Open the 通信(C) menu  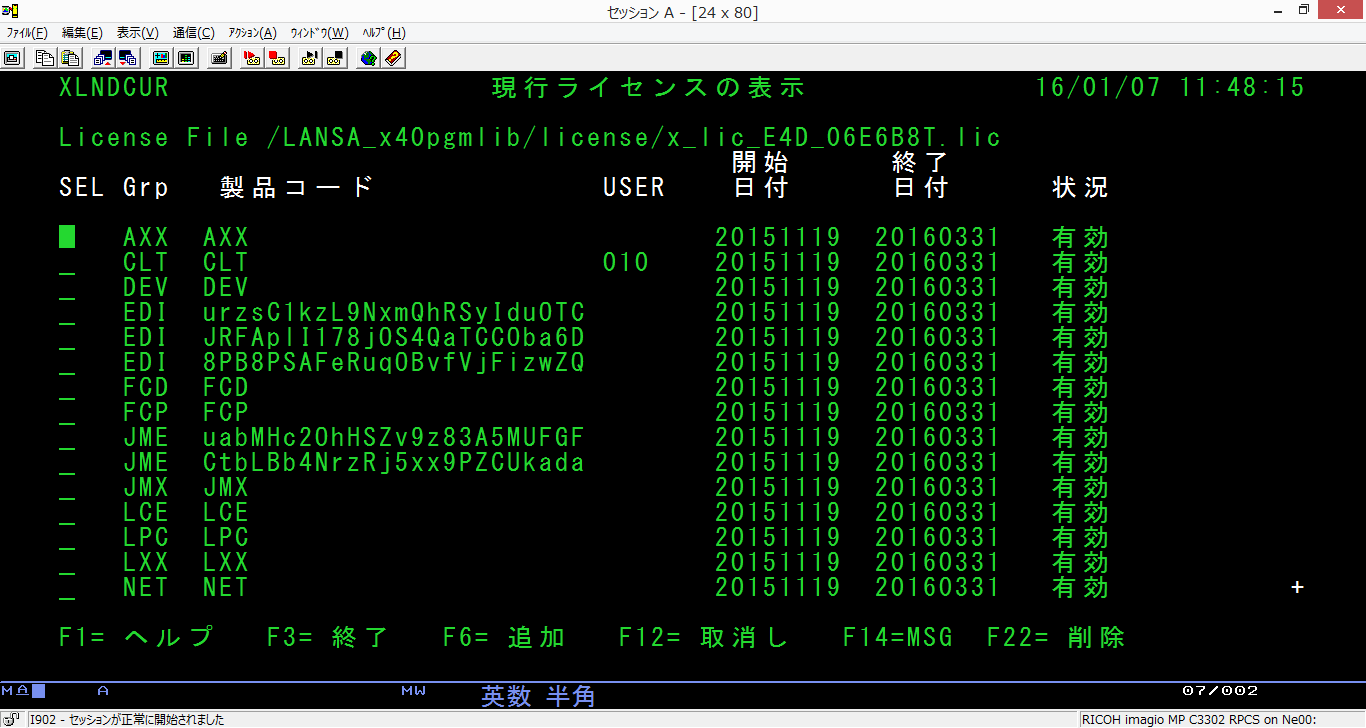[193, 33]
